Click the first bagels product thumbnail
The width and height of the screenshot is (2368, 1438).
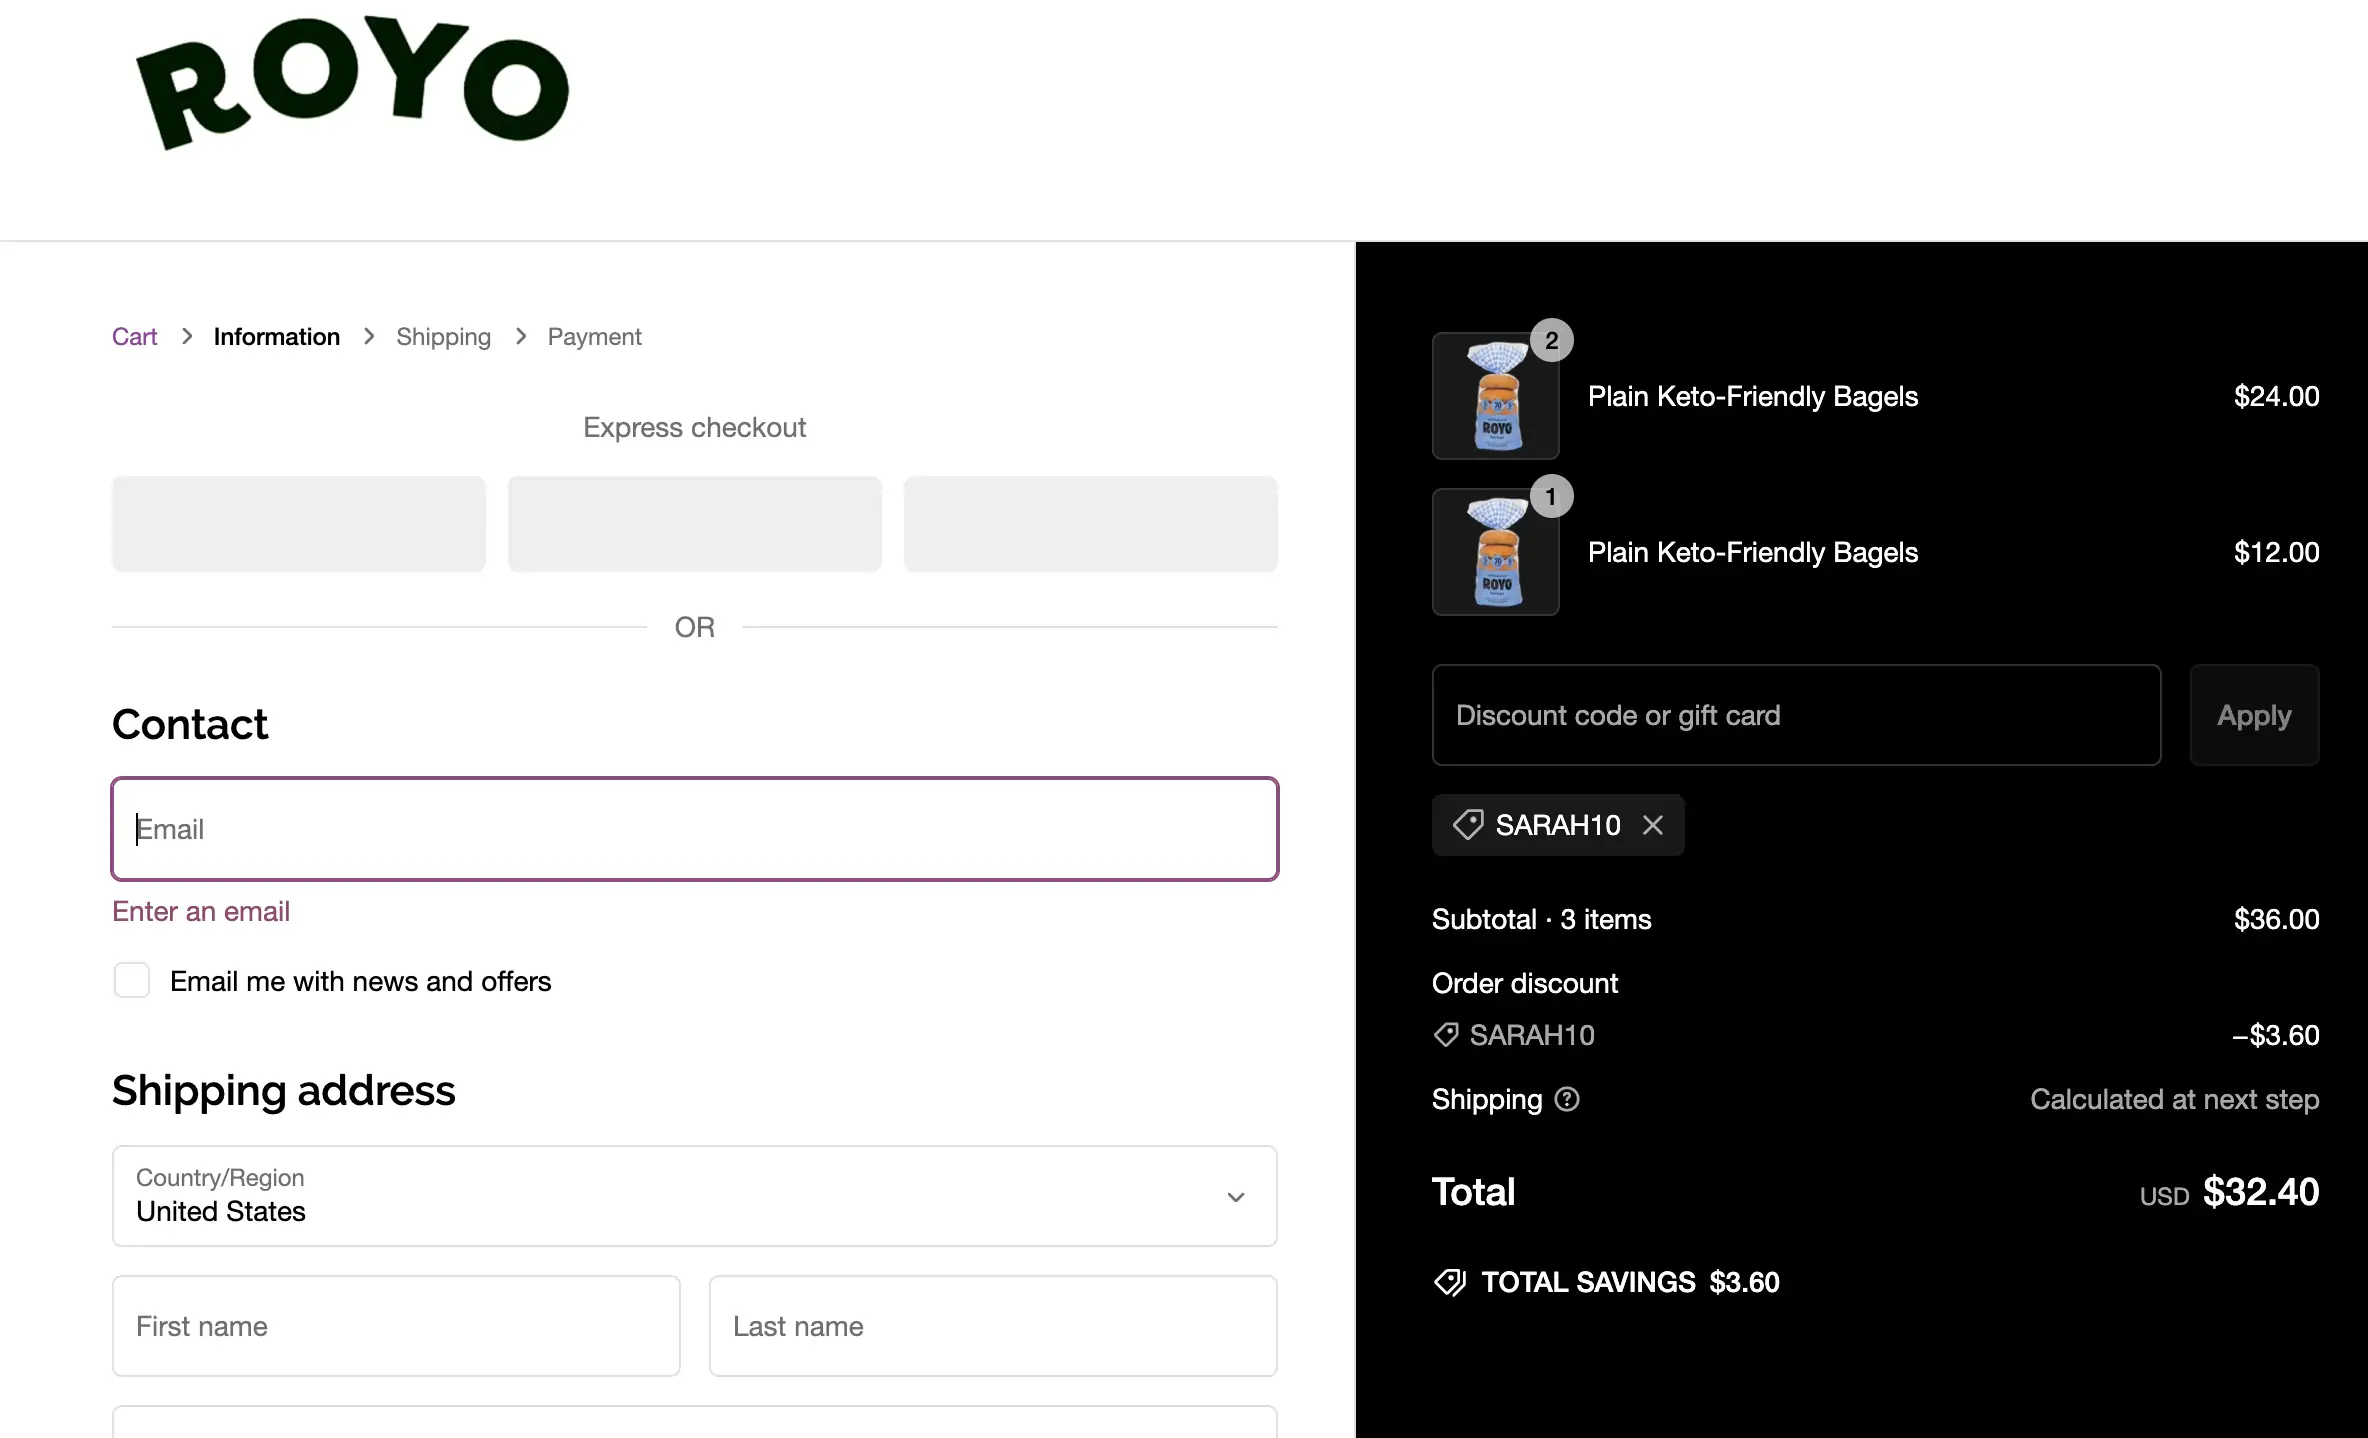[x=1495, y=397]
